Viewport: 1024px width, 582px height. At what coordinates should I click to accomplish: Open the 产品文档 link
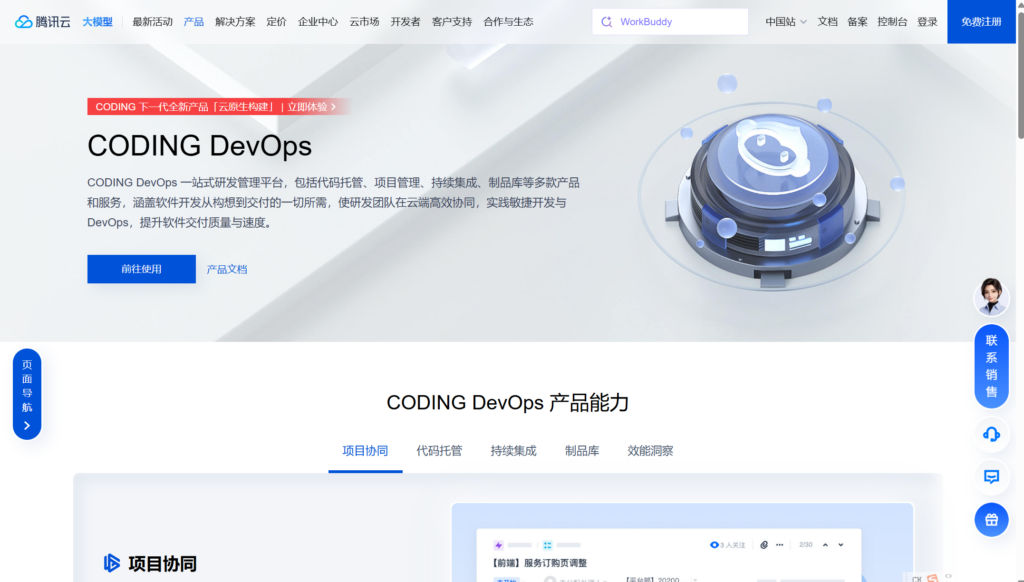227,269
